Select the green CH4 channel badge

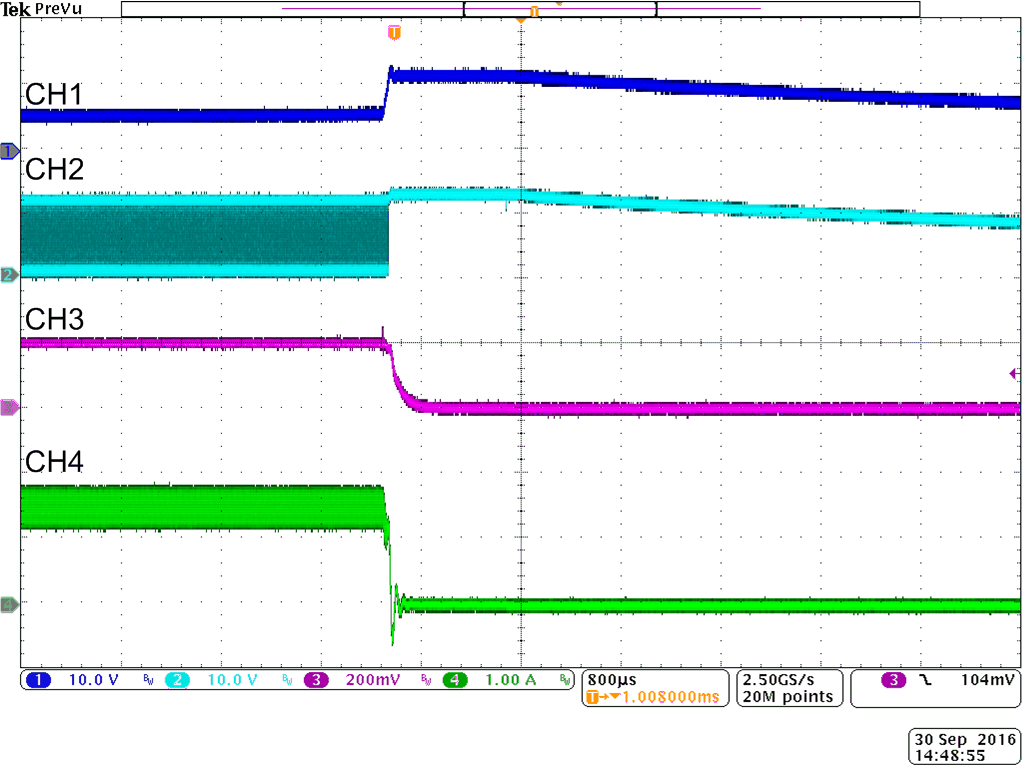[454, 680]
